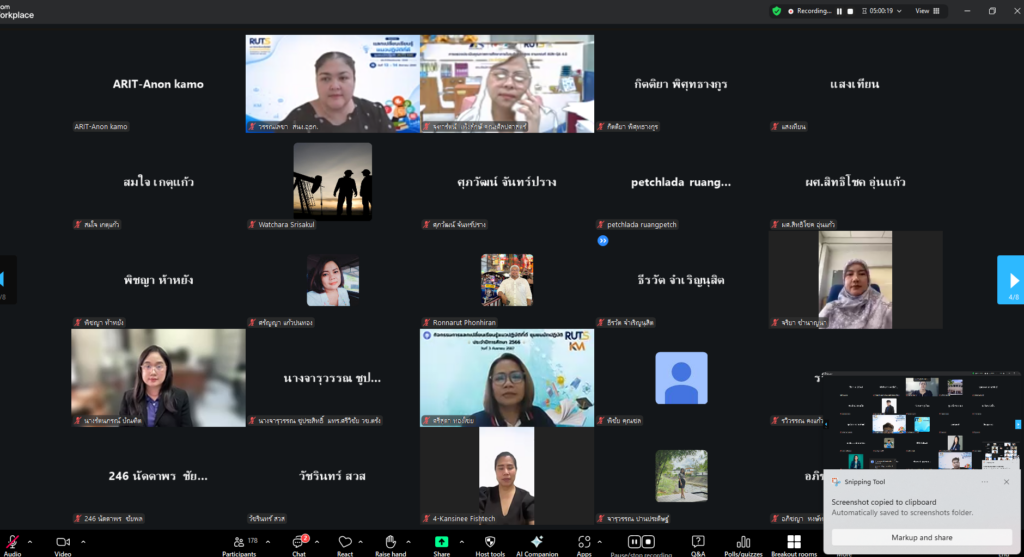
Task: Expand video settings arrow beside Video
Action: coord(83,542)
